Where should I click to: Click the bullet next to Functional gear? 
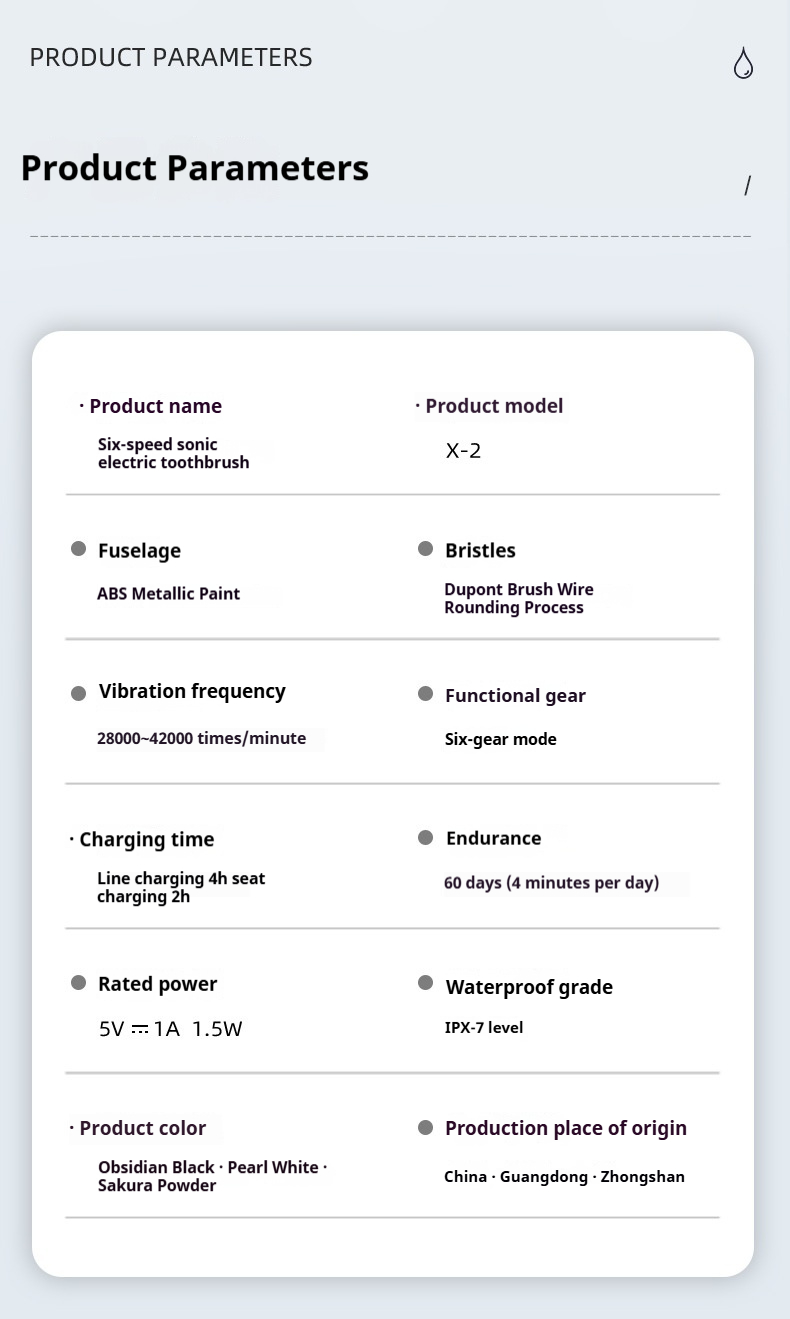click(426, 694)
